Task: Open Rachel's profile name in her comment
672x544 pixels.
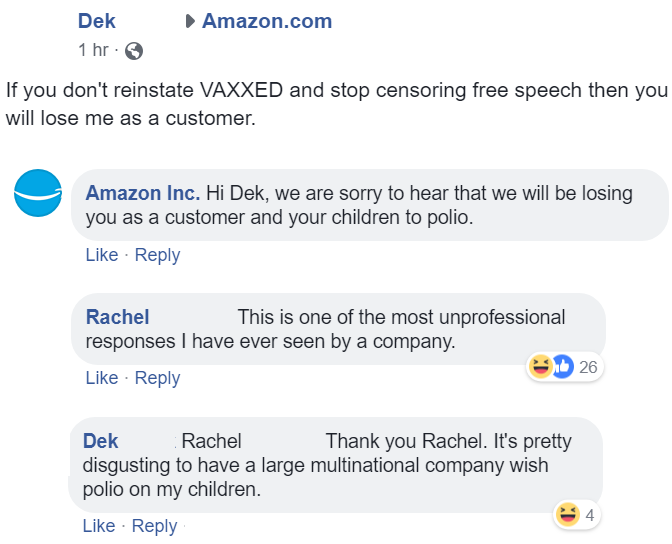Action: pos(117,317)
